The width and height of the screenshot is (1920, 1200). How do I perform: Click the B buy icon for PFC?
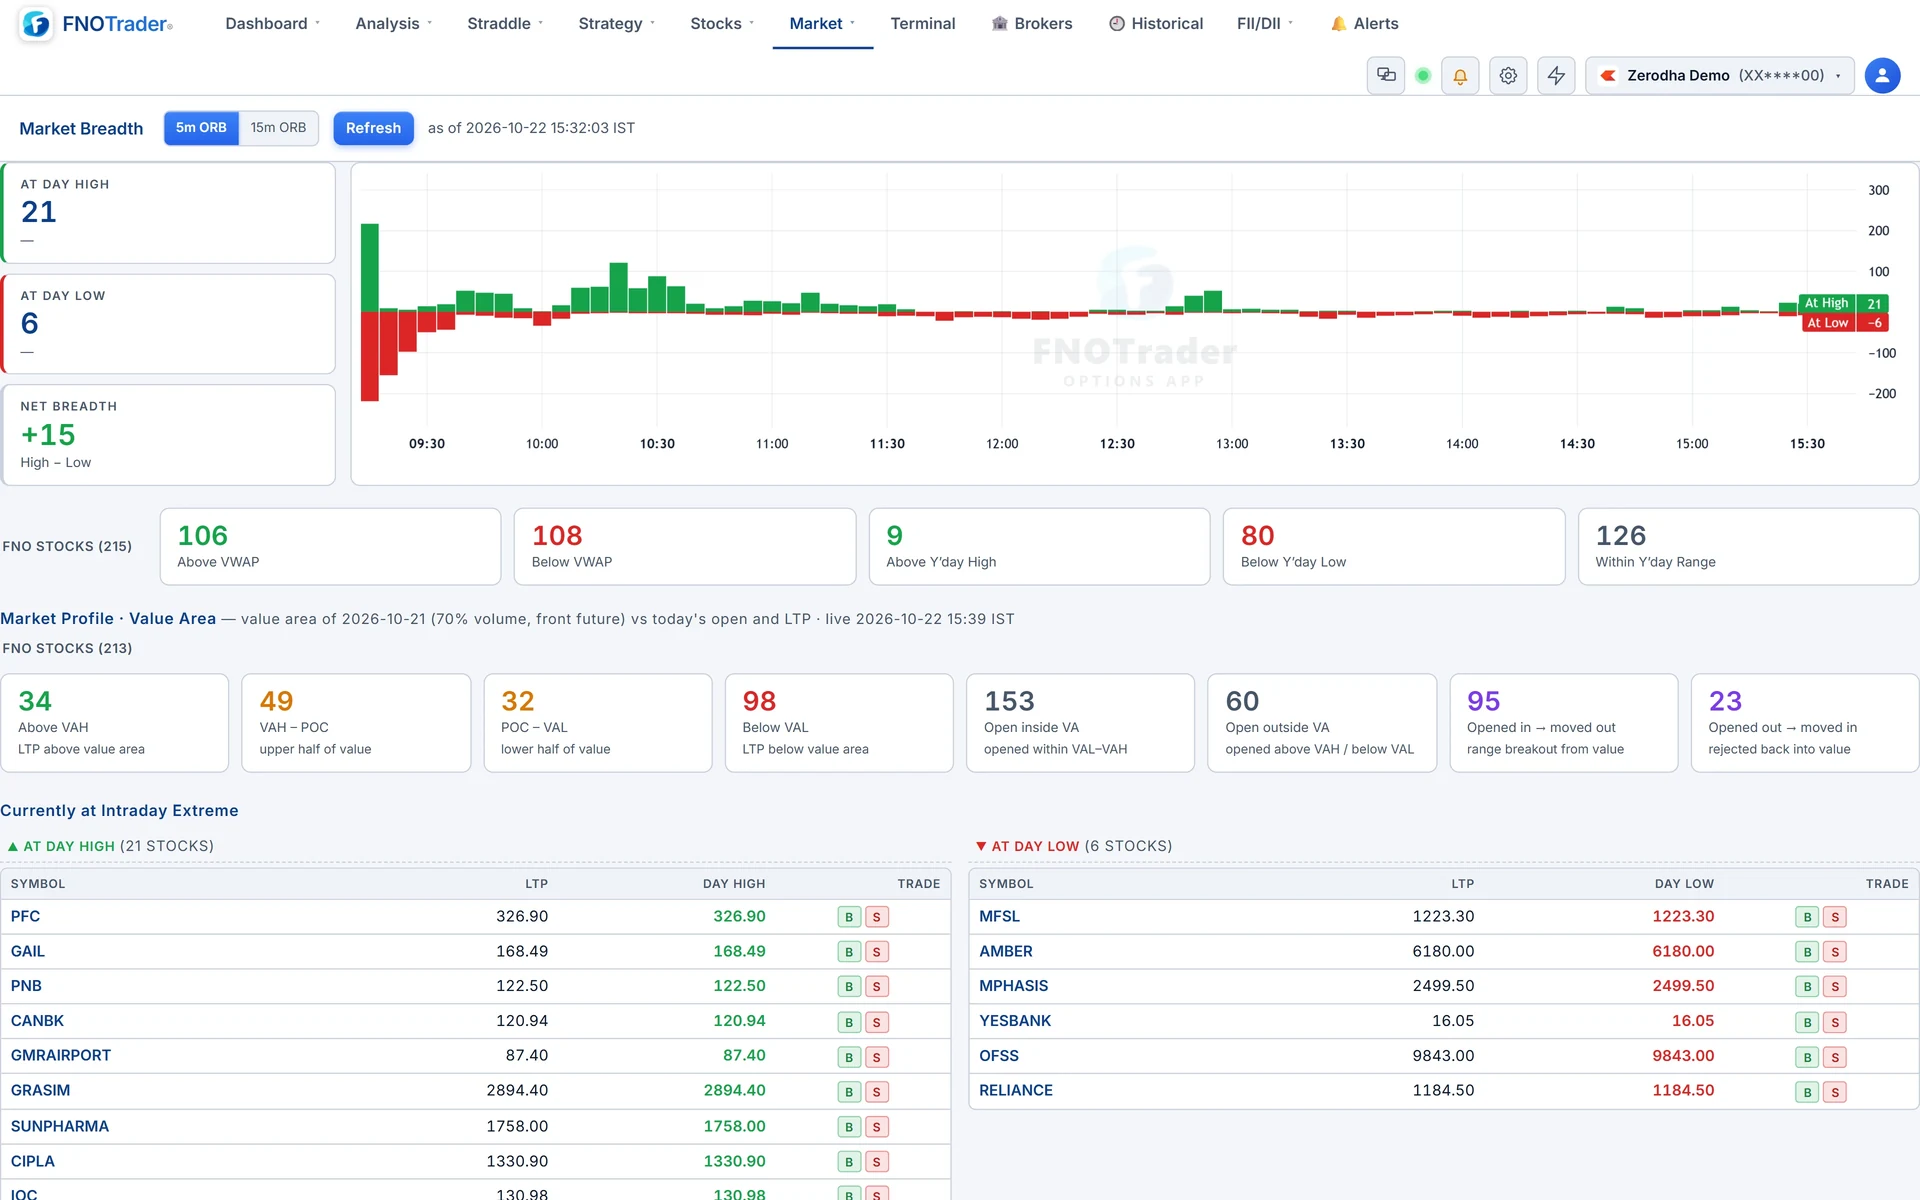pos(849,917)
